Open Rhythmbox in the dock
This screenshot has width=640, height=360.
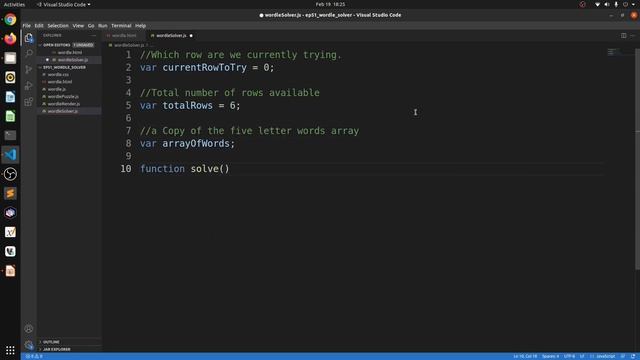coord(10,77)
